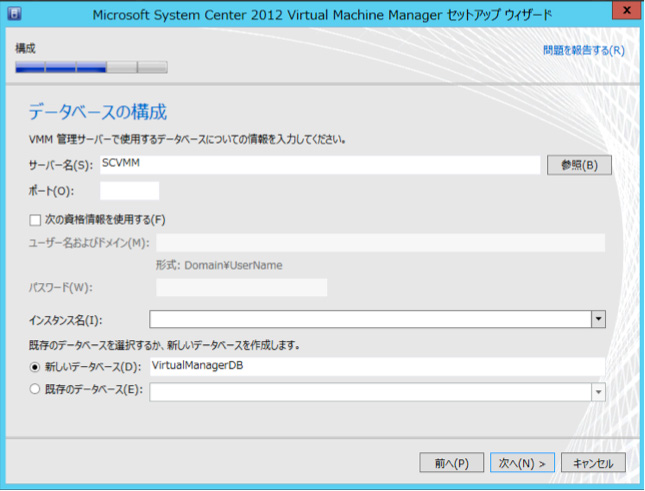
Task: Go back with 前へ(P) button
Action: (452, 463)
